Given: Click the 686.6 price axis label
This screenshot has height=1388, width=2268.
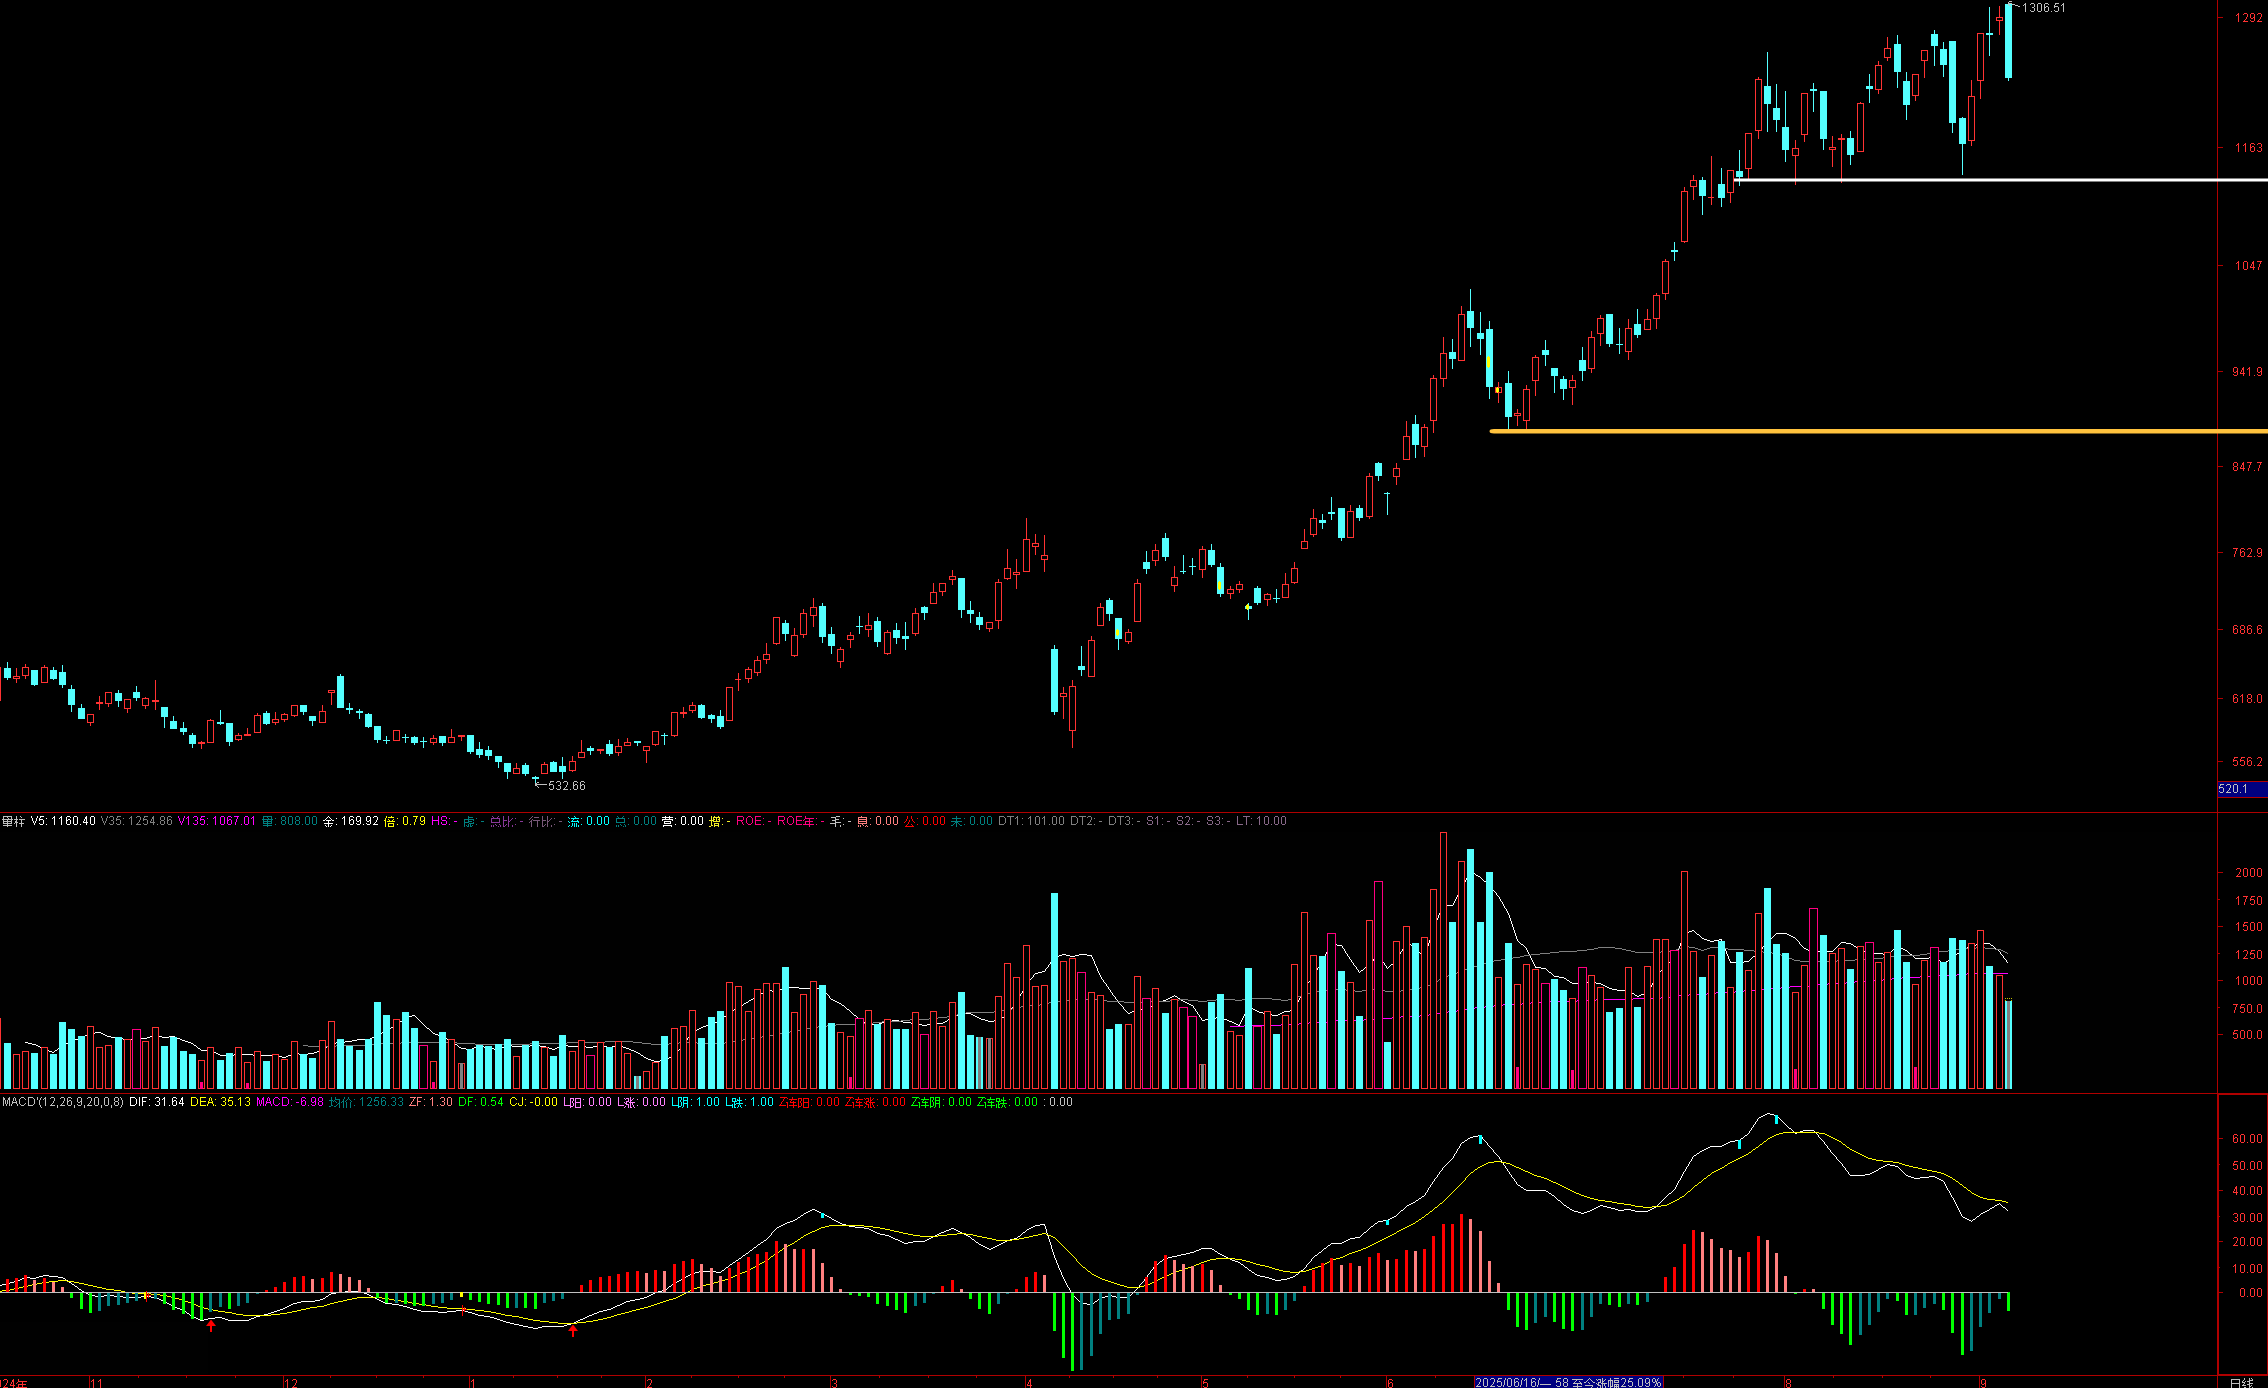Looking at the screenshot, I should pos(2247,630).
